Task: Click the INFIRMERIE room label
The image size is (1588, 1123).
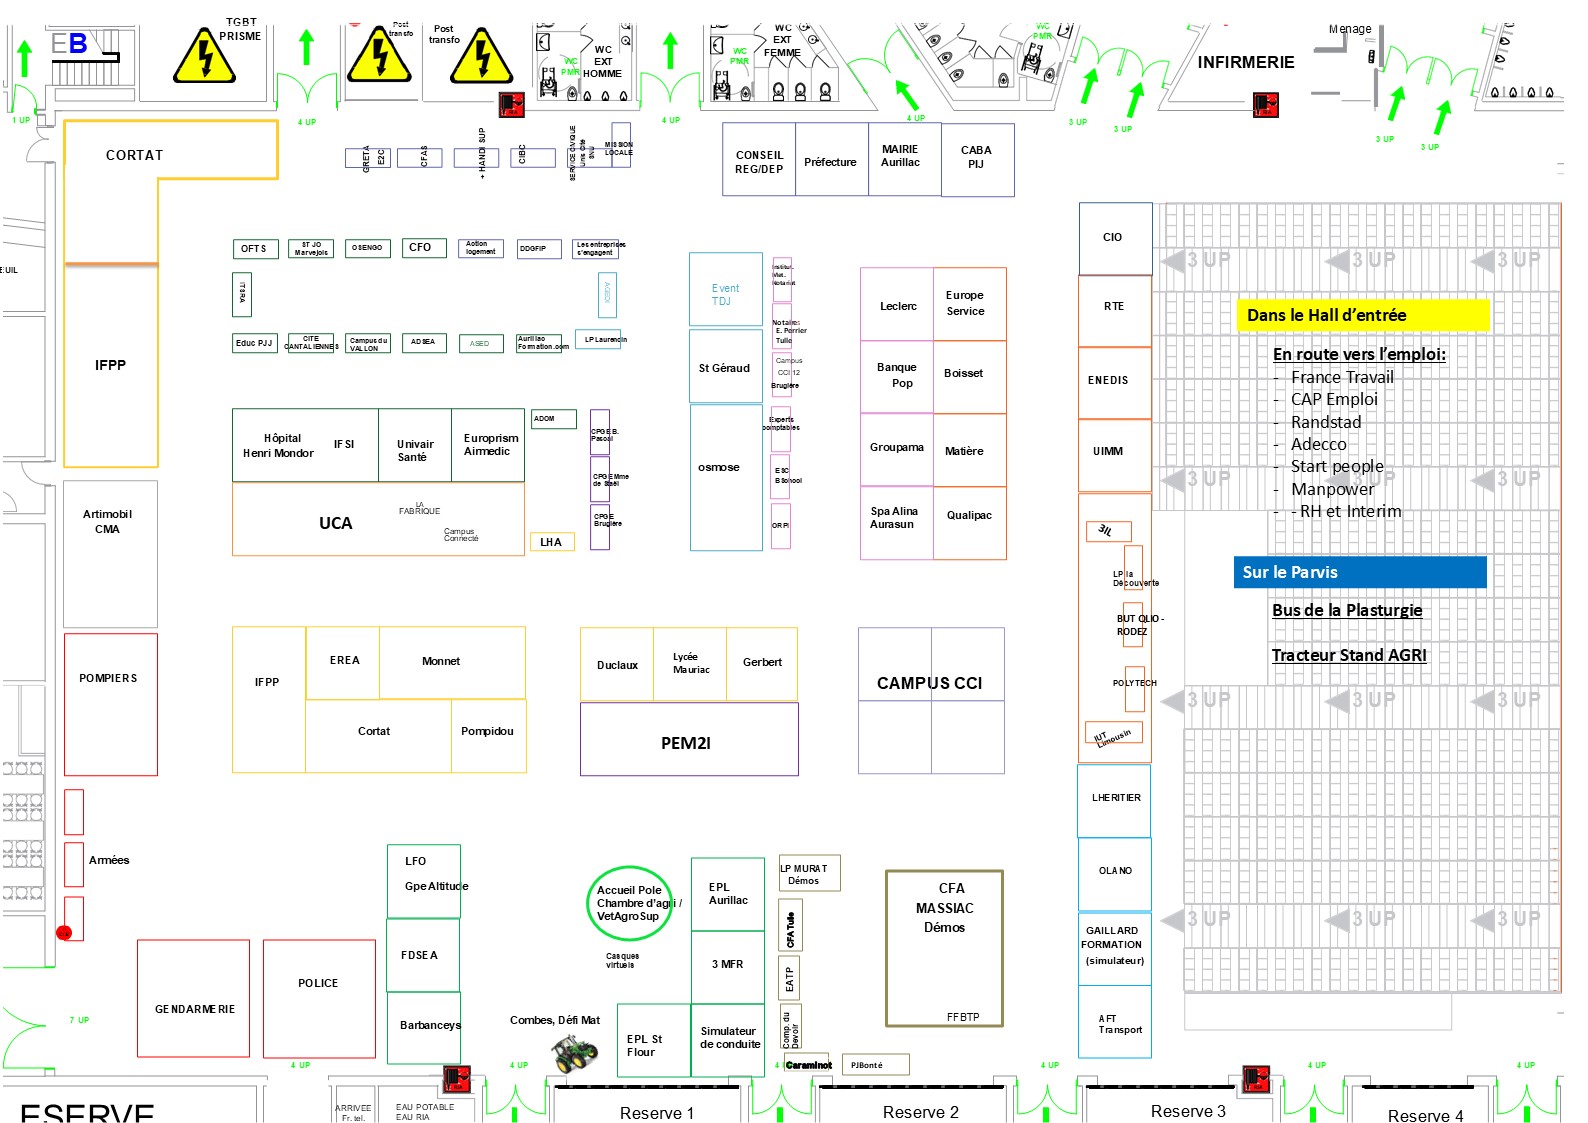Action: 1246,62
